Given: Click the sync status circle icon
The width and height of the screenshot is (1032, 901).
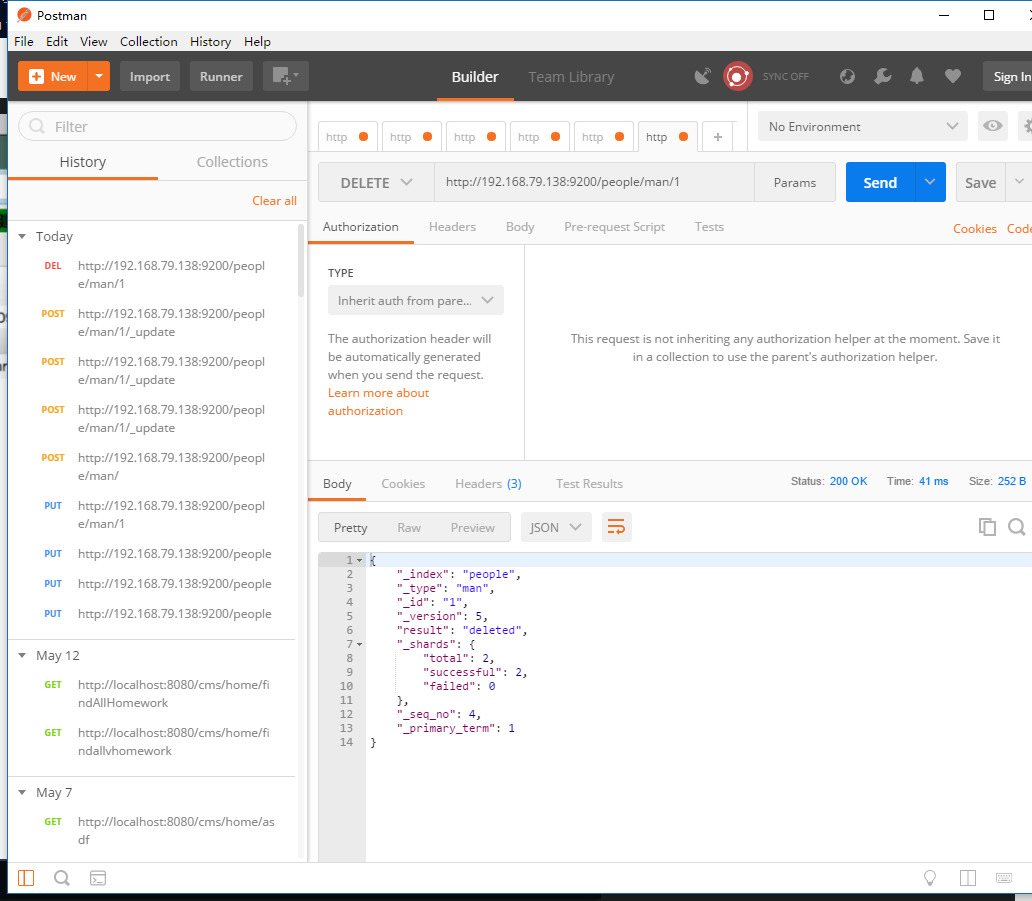Looking at the screenshot, I should (738, 77).
